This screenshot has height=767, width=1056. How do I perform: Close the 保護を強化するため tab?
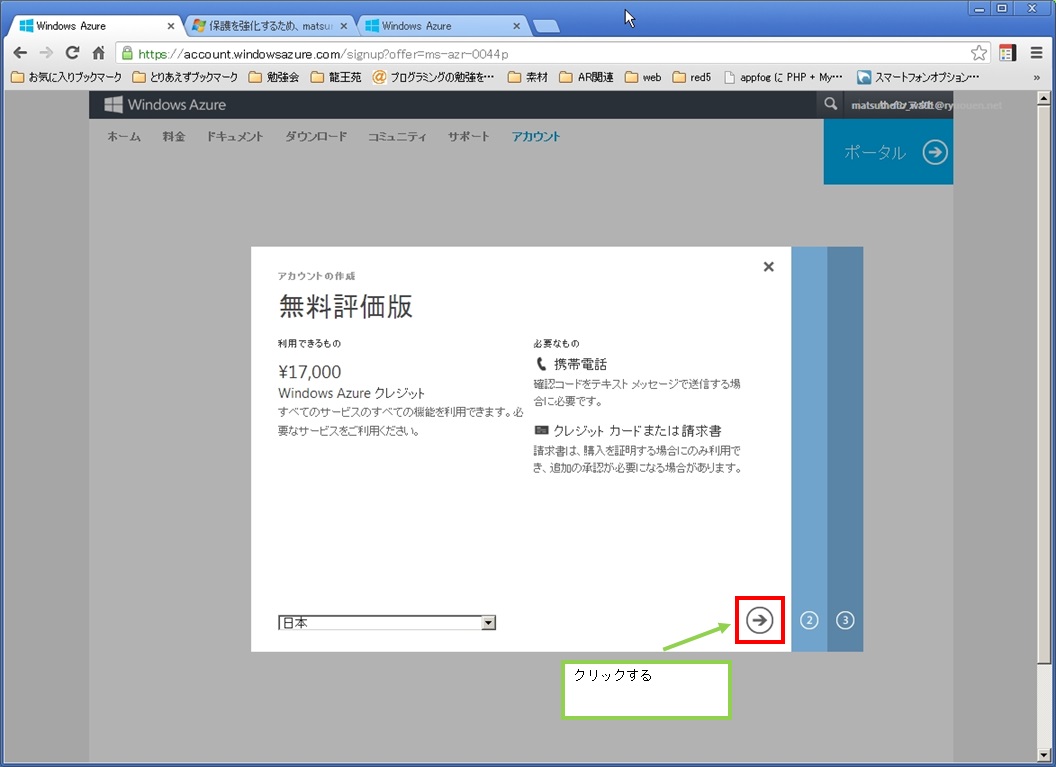[343, 26]
